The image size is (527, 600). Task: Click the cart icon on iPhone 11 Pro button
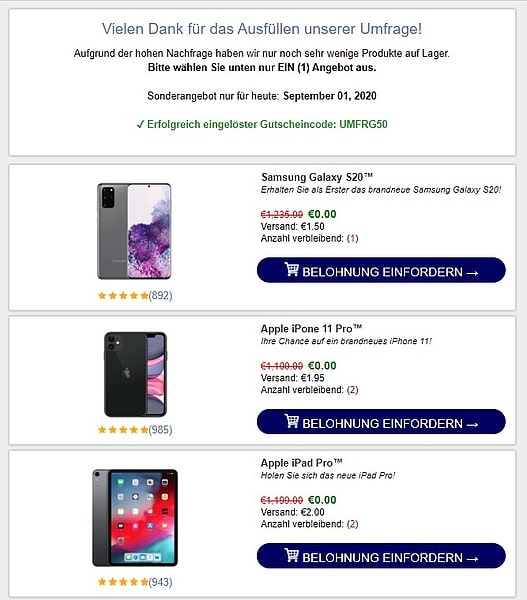pos(291,421)
